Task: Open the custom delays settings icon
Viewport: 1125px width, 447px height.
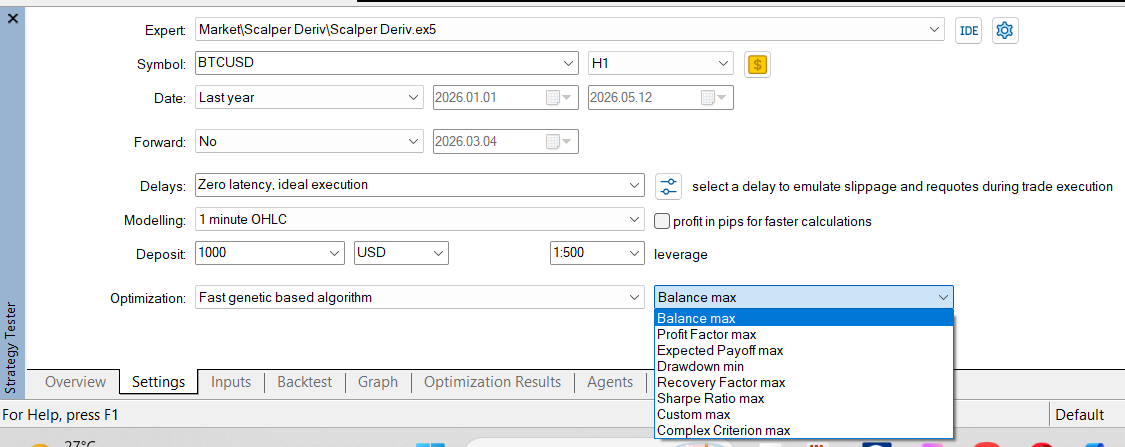Action: pyautogui.click(x=669, y=186)
